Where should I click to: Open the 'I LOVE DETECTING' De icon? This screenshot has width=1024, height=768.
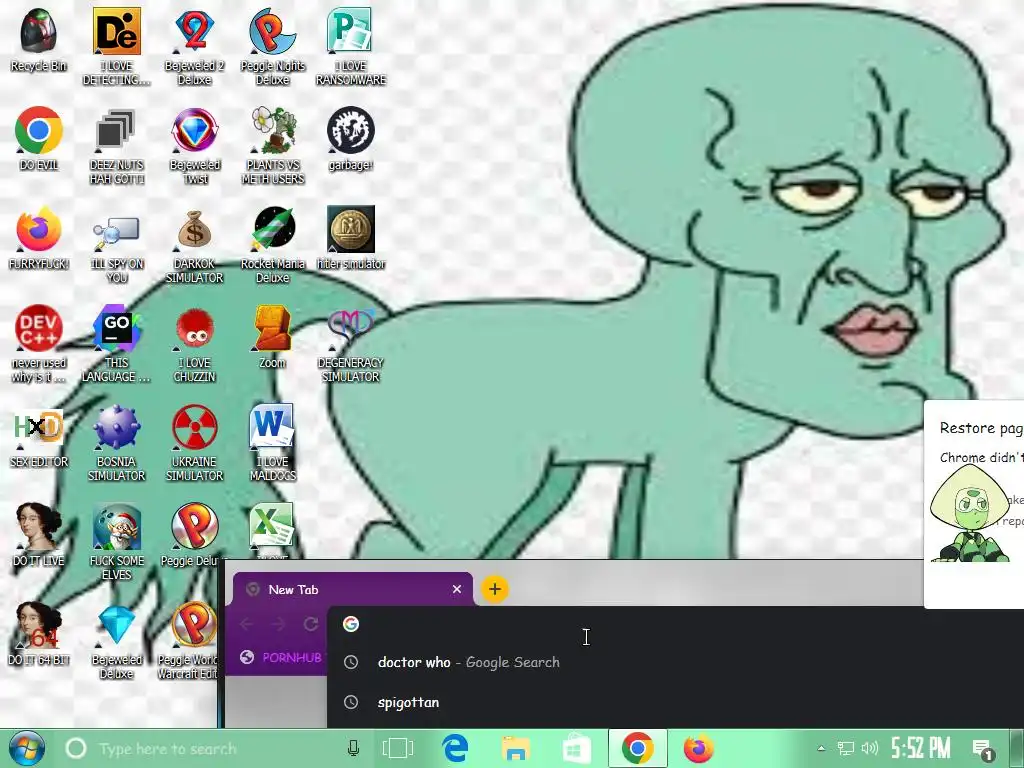[116, 46]
